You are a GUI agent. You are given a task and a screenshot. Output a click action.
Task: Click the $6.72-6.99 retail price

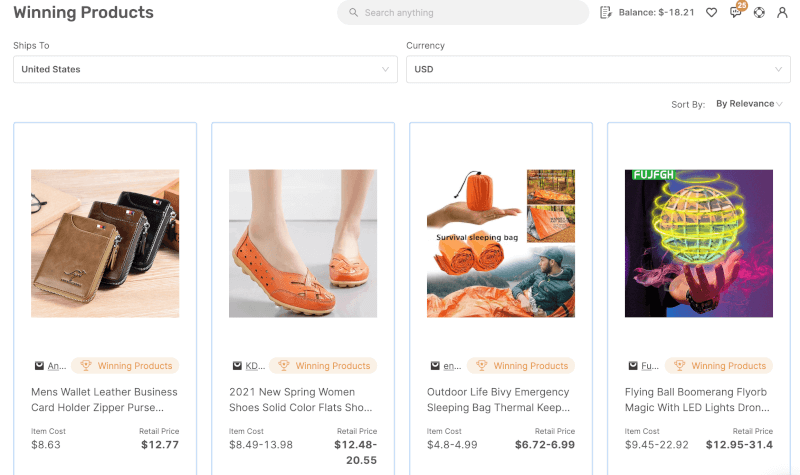pyautogui.click(x=545, y=444)
